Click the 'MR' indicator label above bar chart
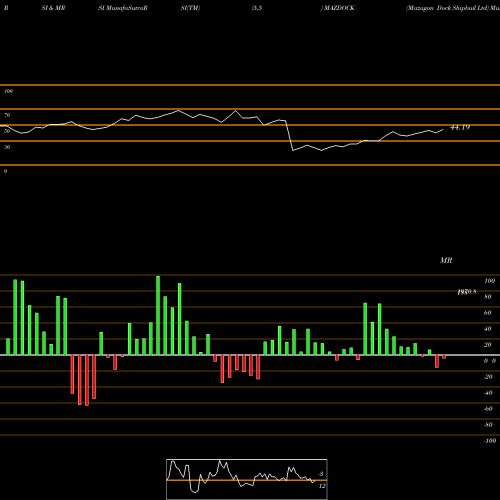 pyautogui.click(x=446, y=260)
